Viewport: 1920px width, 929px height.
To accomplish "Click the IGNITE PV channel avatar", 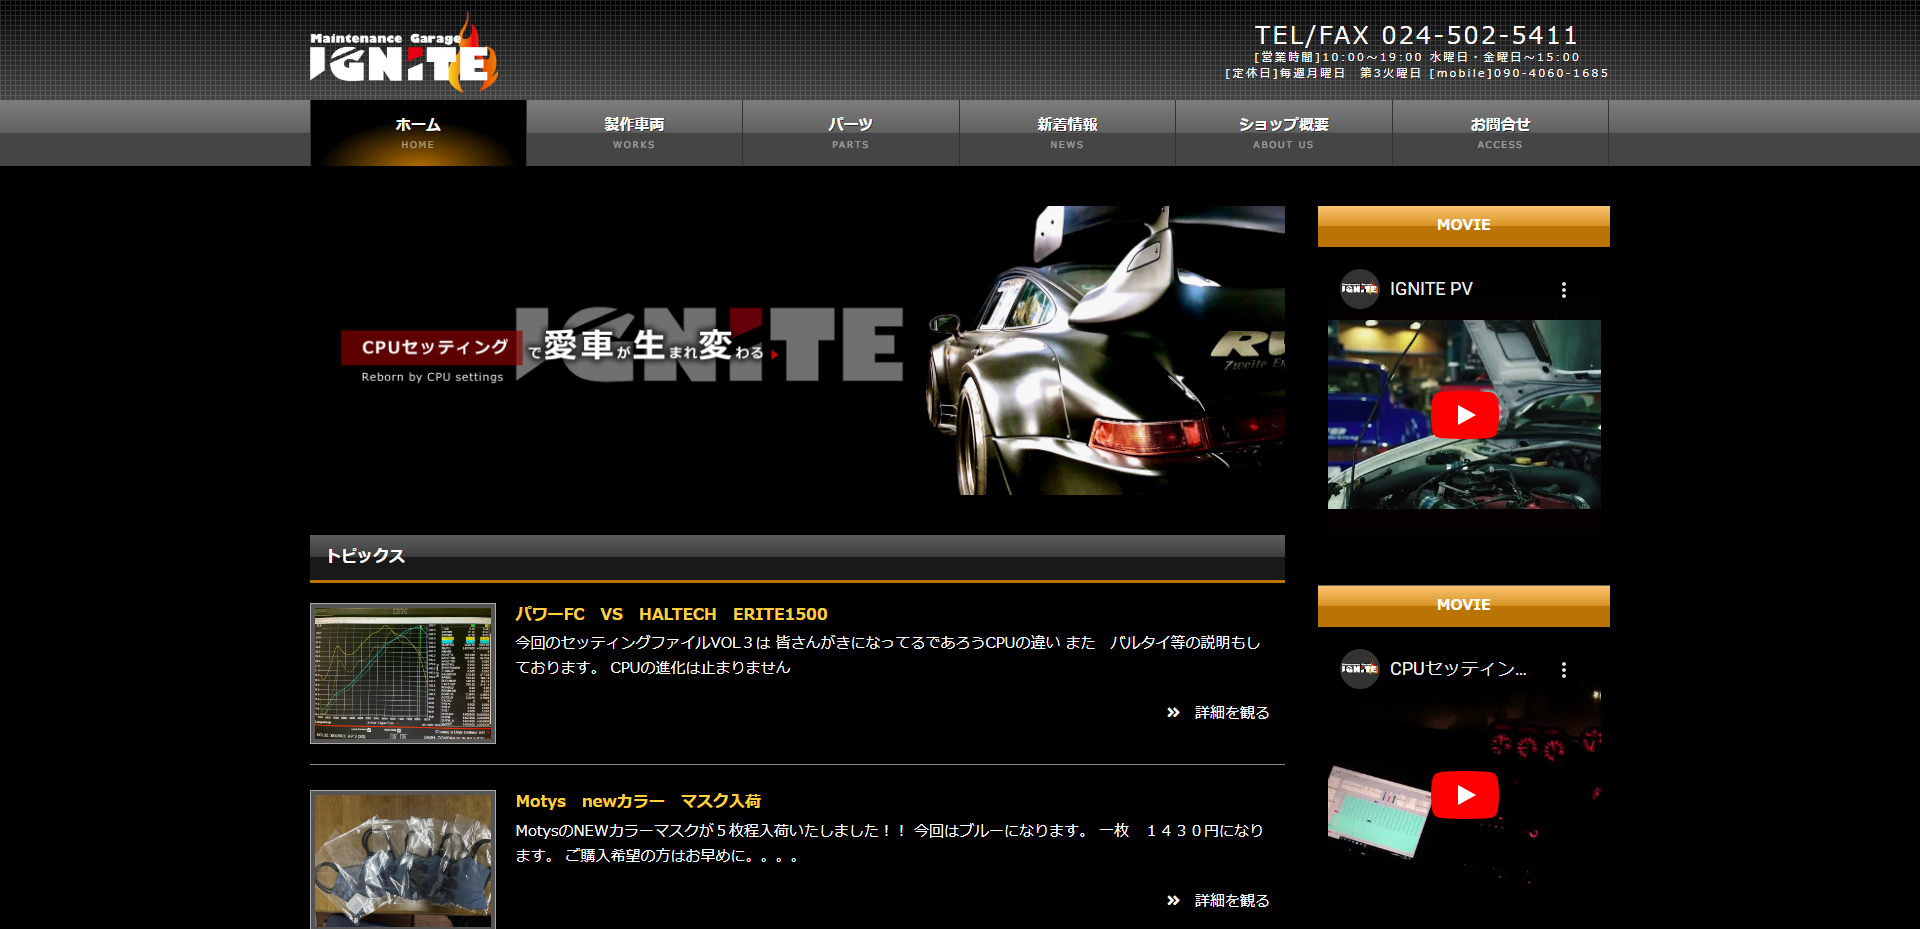I will 1359,289.
